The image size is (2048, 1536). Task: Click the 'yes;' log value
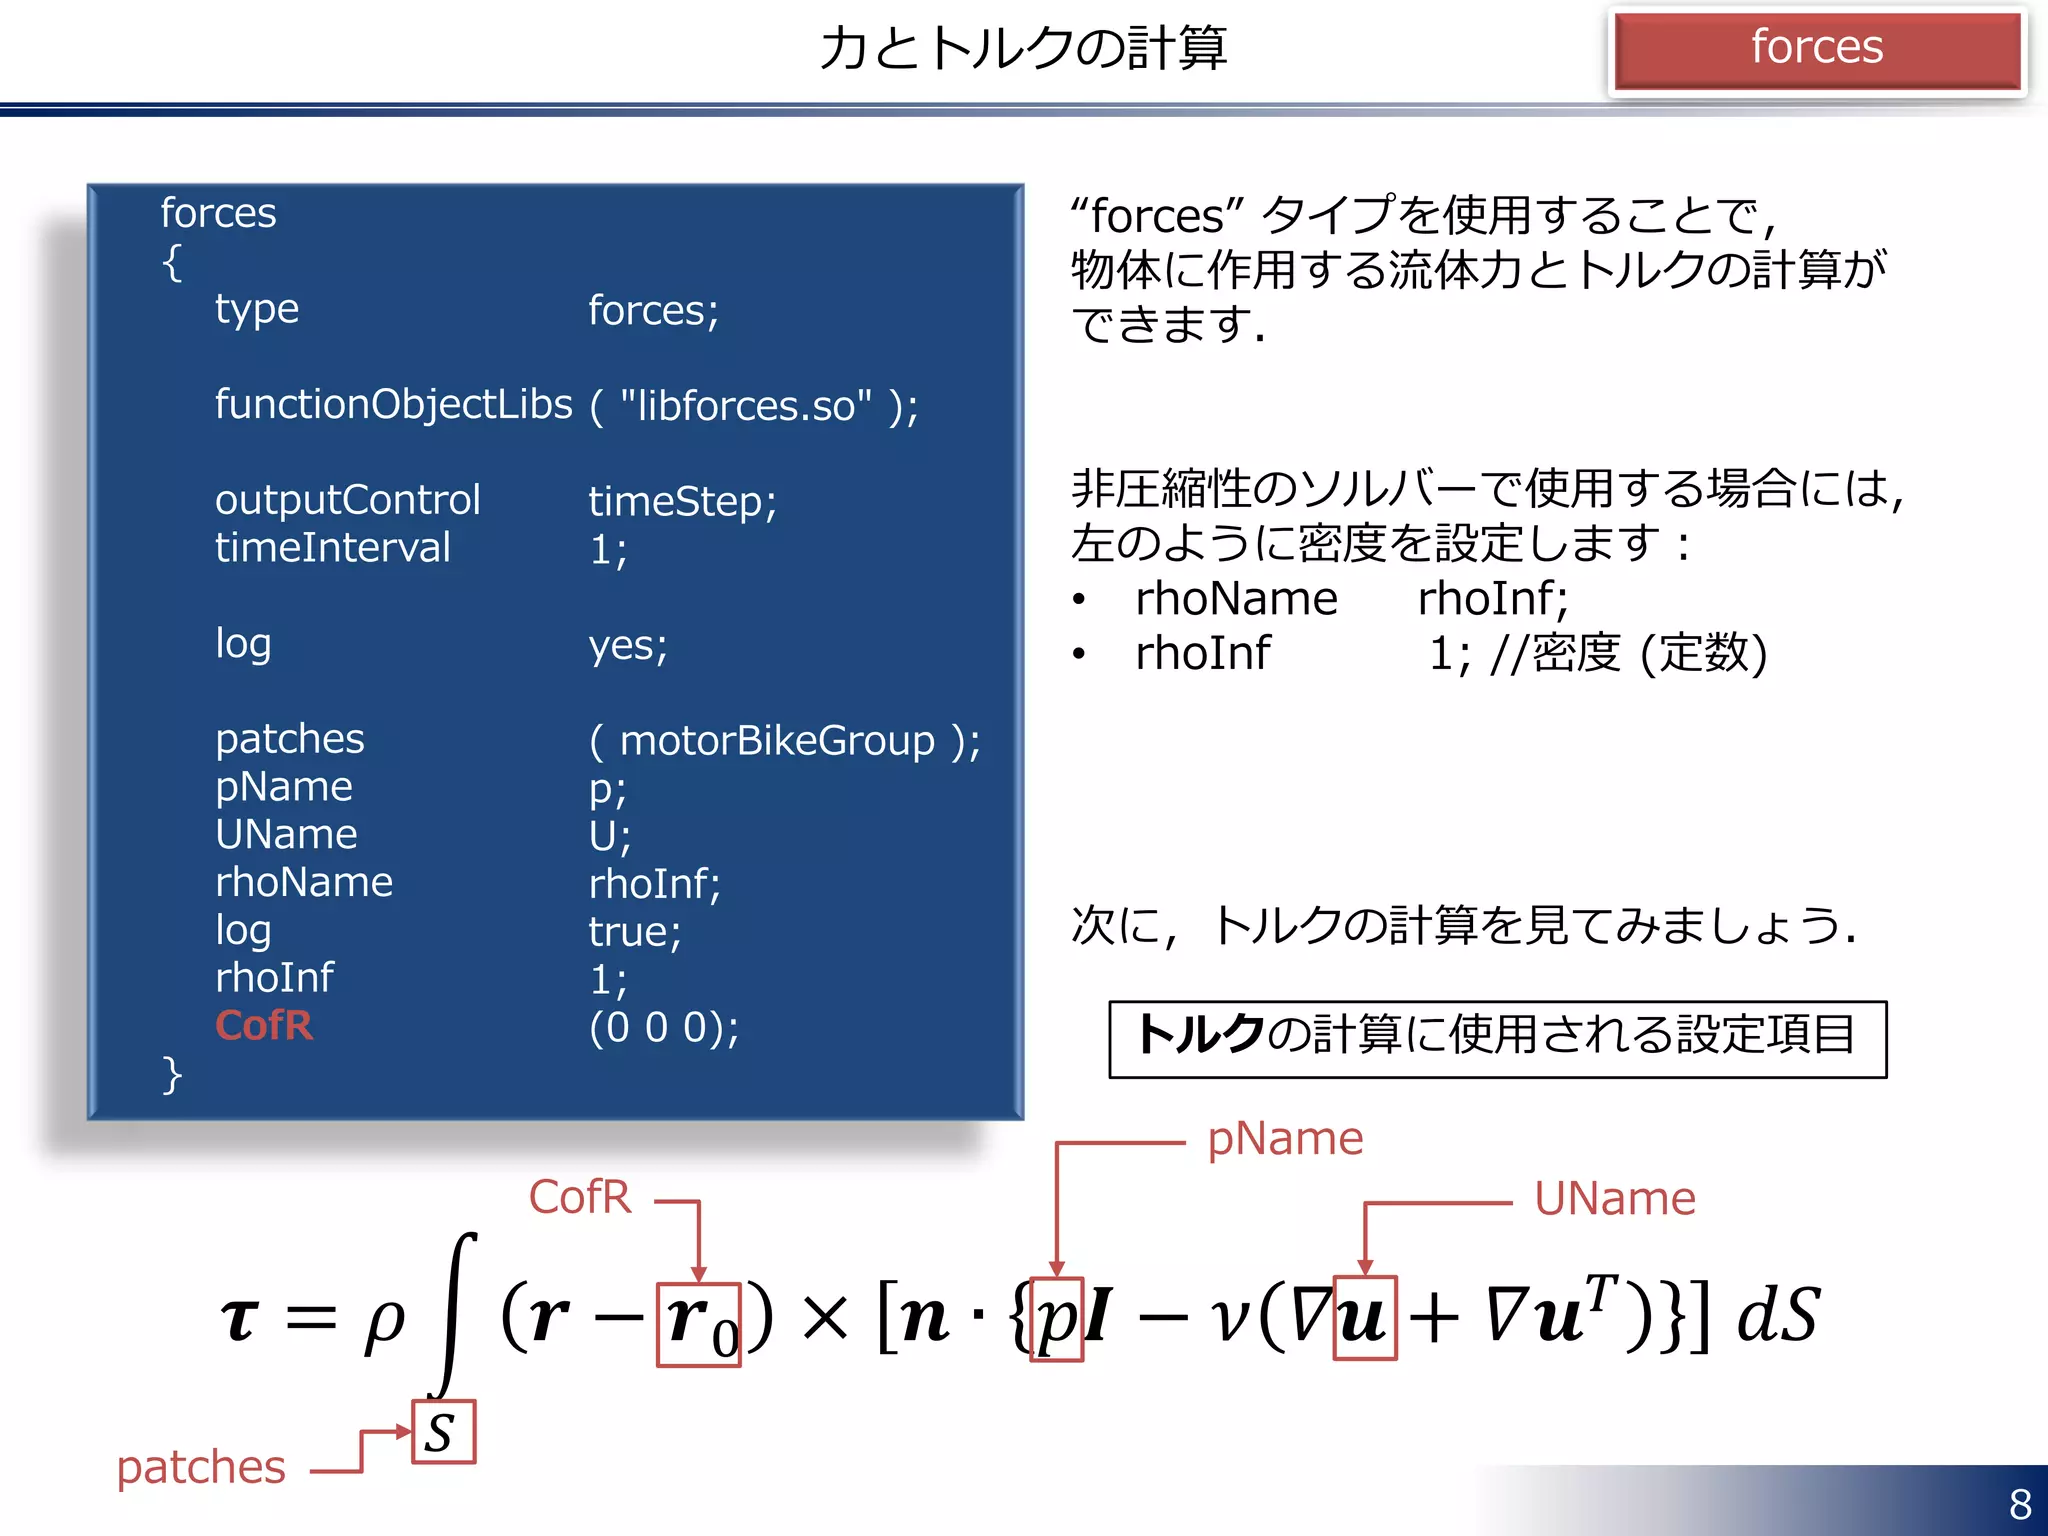pos(628,645)
